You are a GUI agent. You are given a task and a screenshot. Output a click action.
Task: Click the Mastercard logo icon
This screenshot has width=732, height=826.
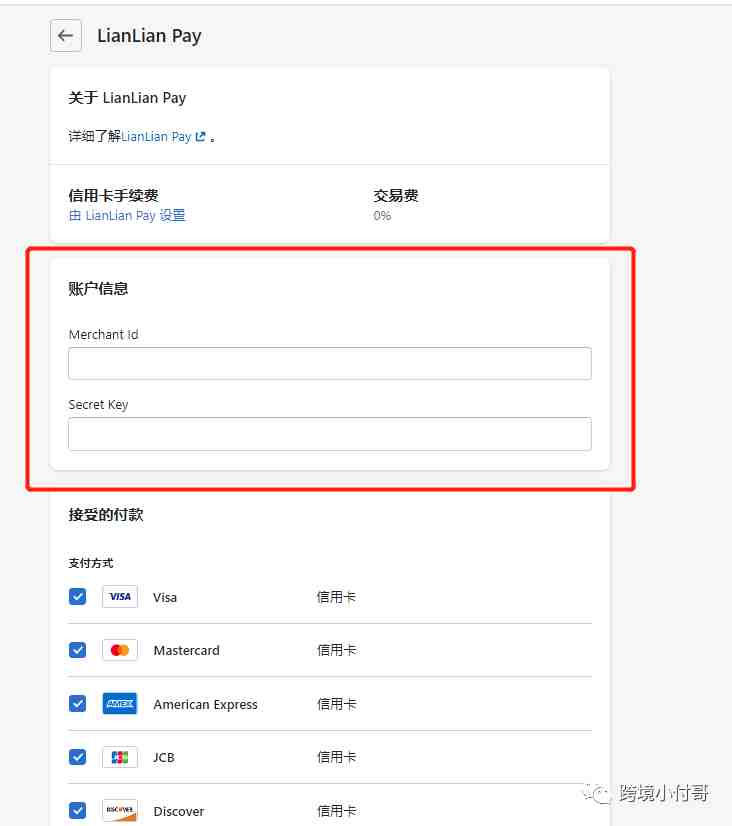[120, 650]
